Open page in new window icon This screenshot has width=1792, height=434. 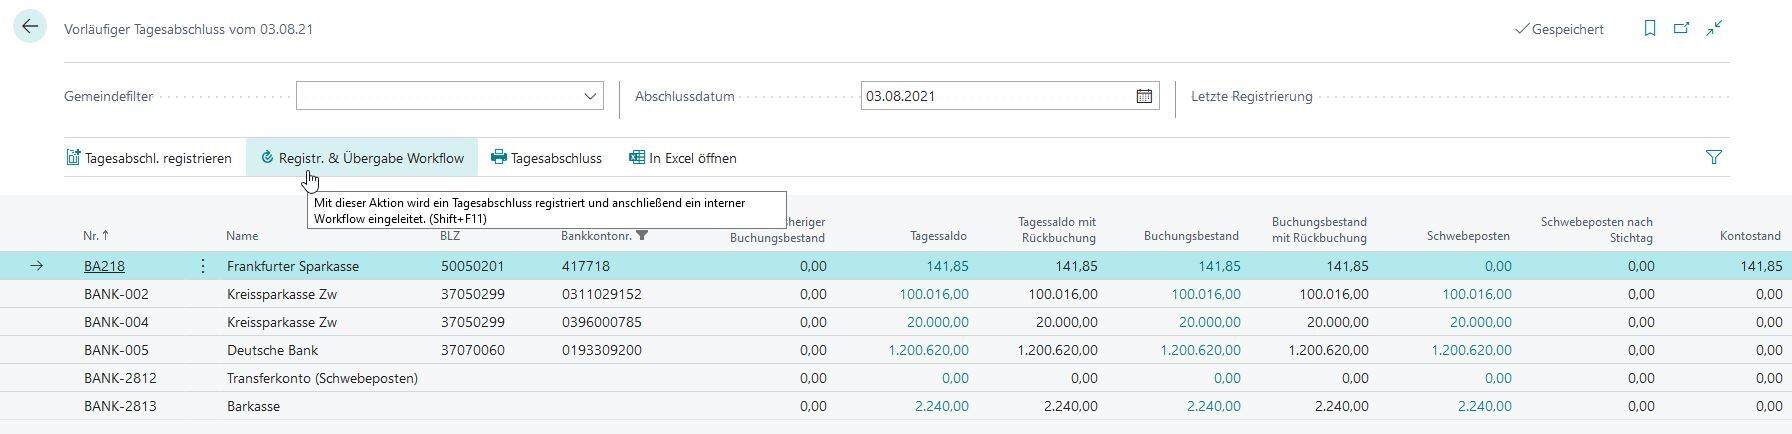(x=1682, y=29)
